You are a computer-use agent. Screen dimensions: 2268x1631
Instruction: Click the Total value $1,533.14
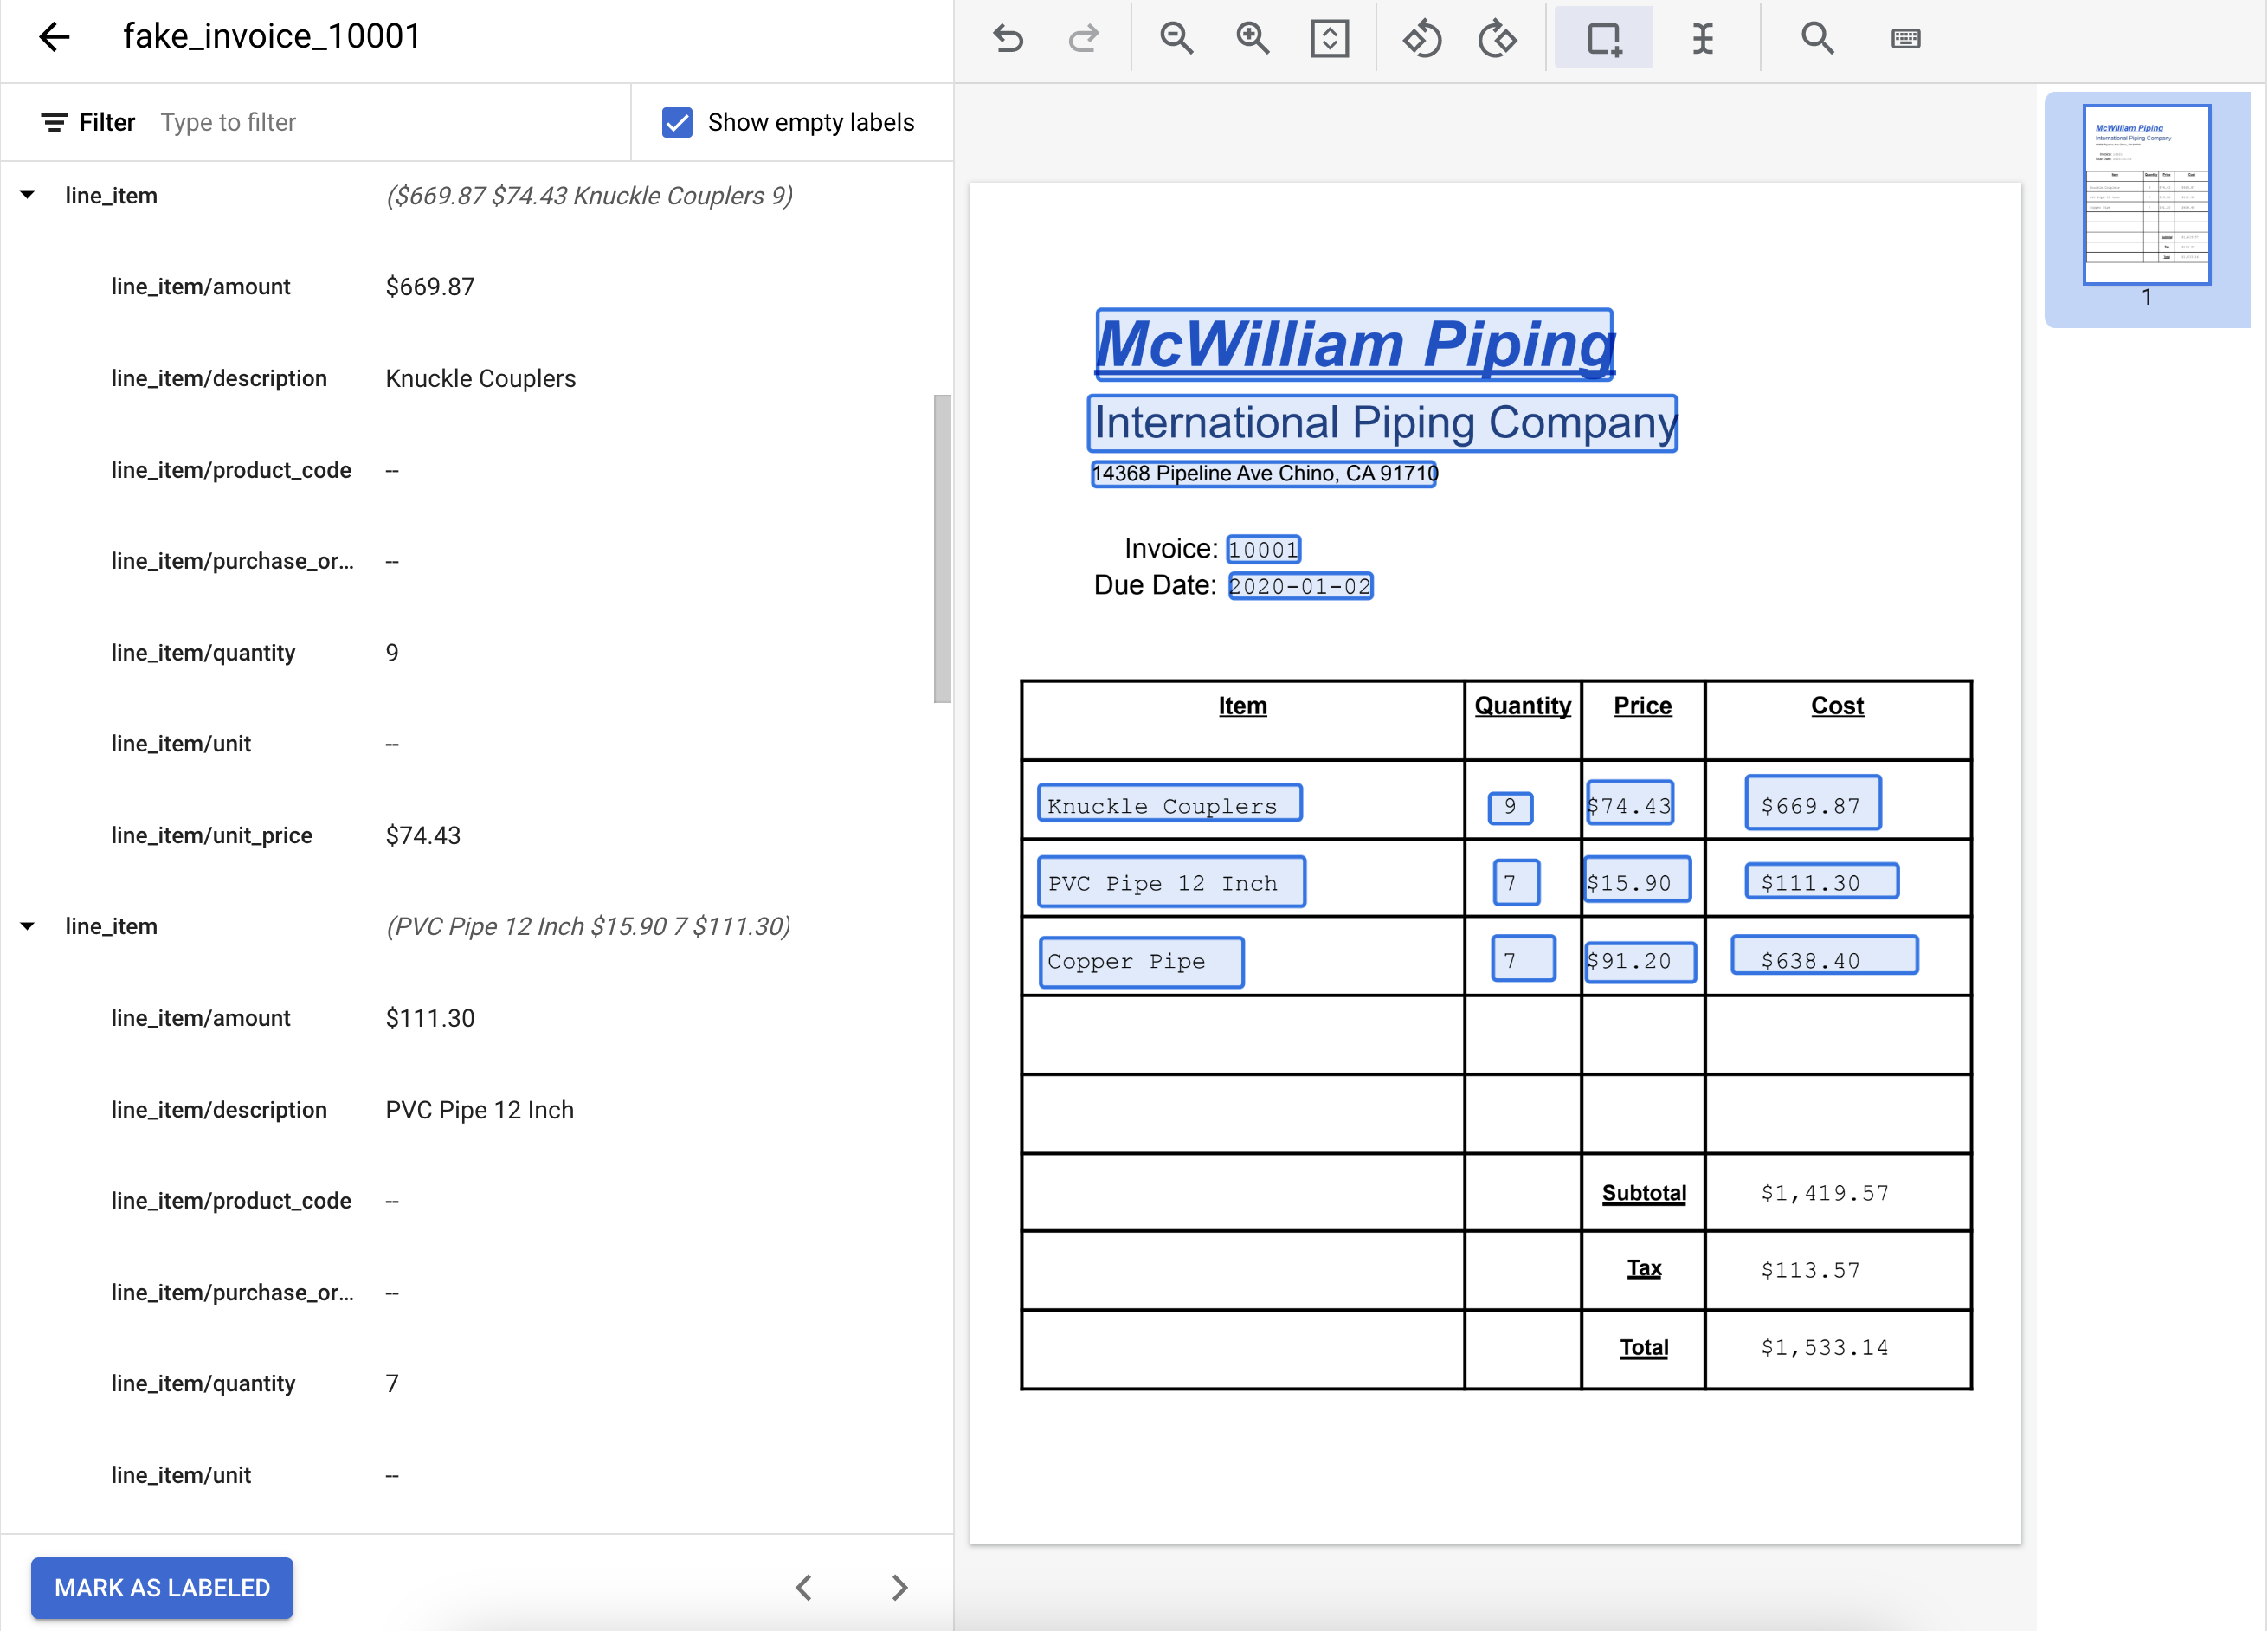[1824, 1348]
